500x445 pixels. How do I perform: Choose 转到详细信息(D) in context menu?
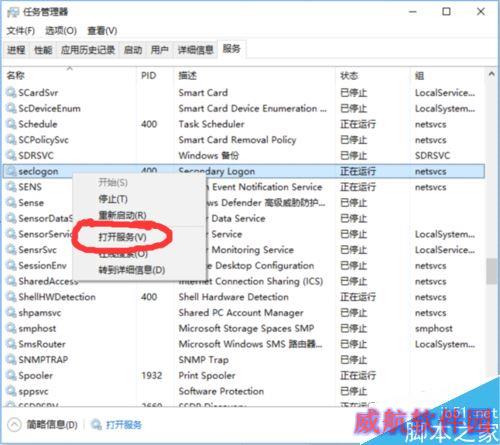(132, 270)
